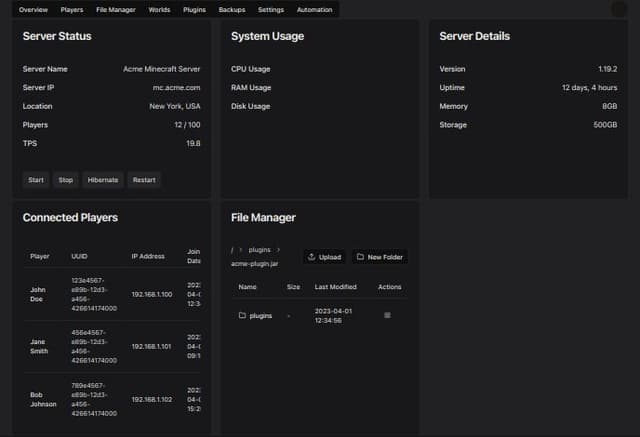Click the Start server button
This screenshot has height=437, width=640.
click(36, 180)
